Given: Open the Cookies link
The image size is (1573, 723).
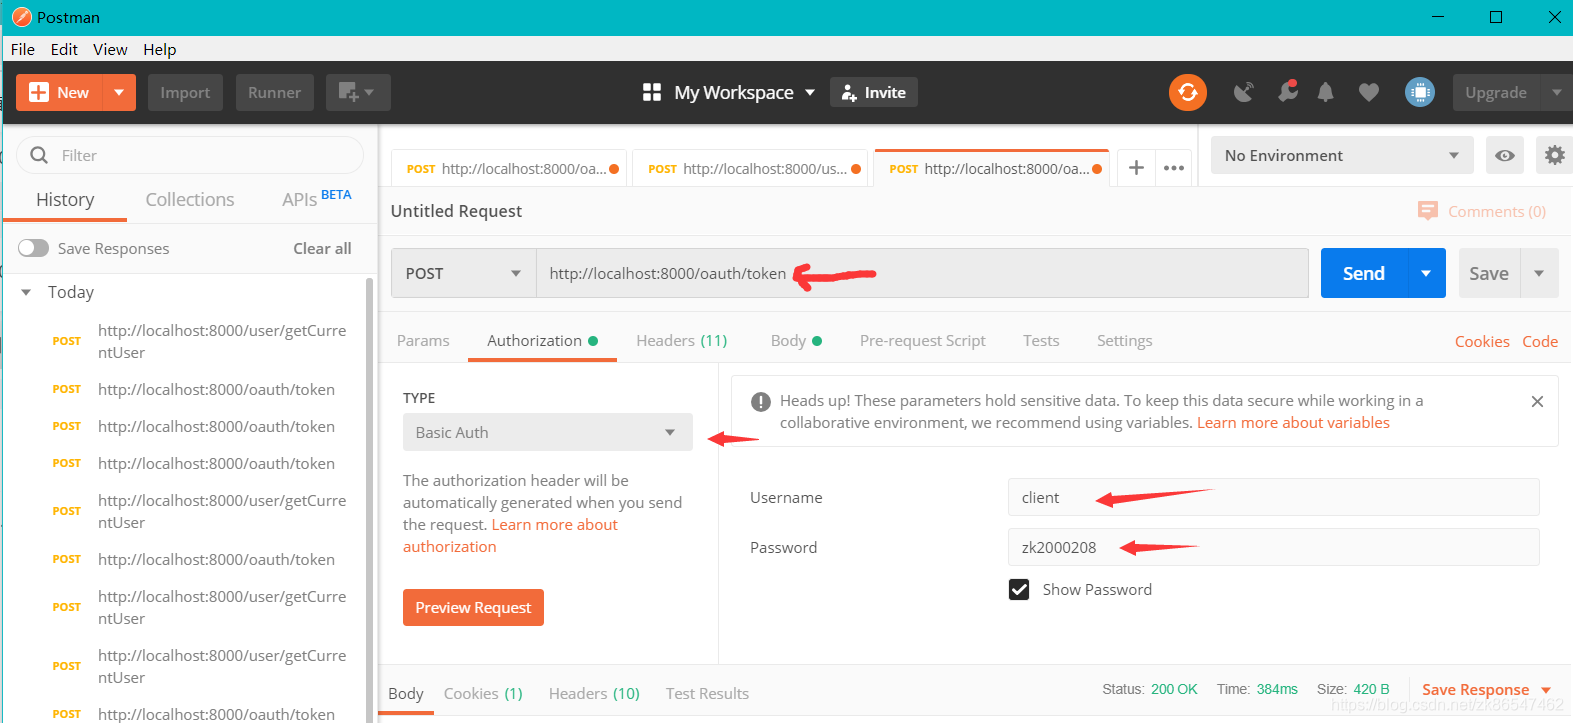Looking at the screenshot, I should 1482,342.
